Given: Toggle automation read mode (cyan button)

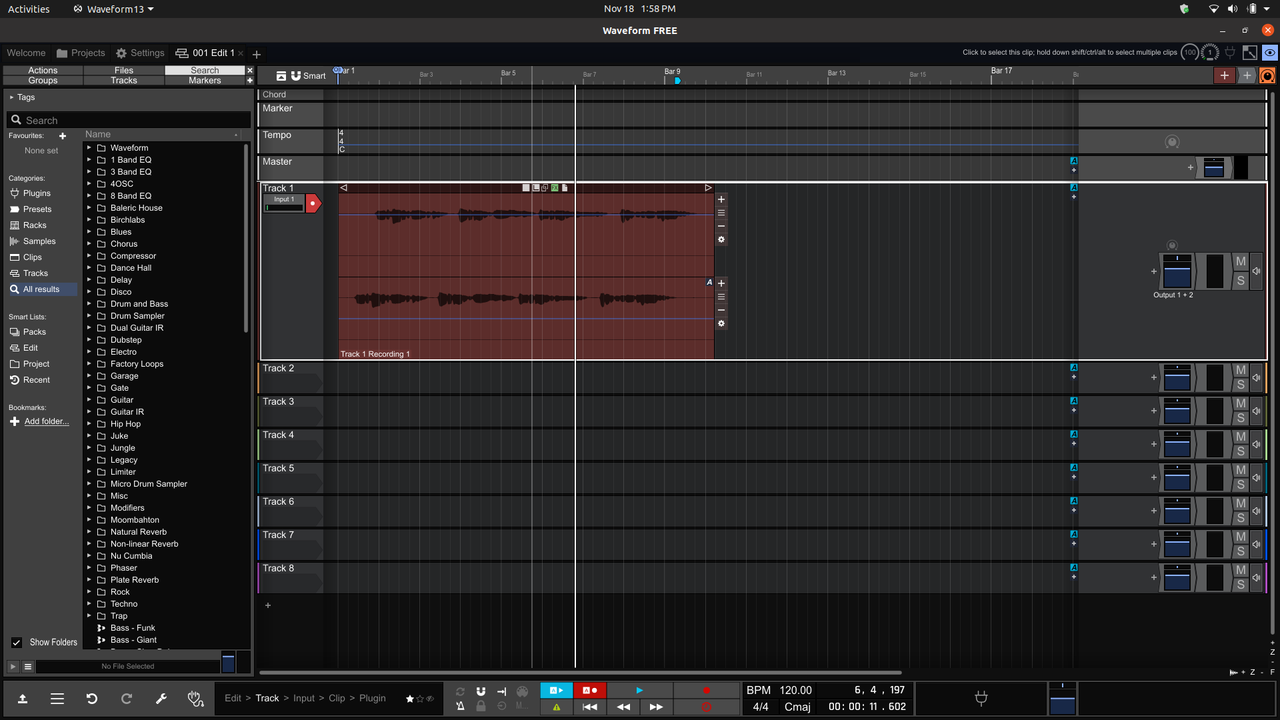Looking at the screenshot, I should [556, 690].
